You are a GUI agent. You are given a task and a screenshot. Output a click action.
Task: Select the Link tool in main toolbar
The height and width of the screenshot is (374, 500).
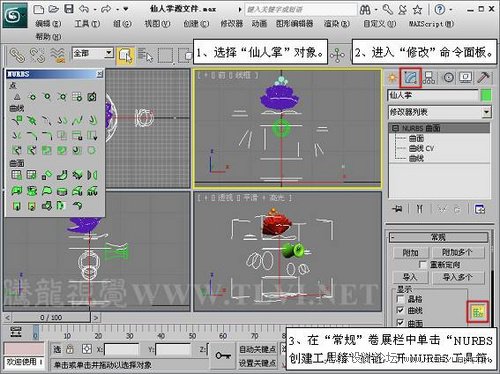pyautogui.click(x=17, y=55)
